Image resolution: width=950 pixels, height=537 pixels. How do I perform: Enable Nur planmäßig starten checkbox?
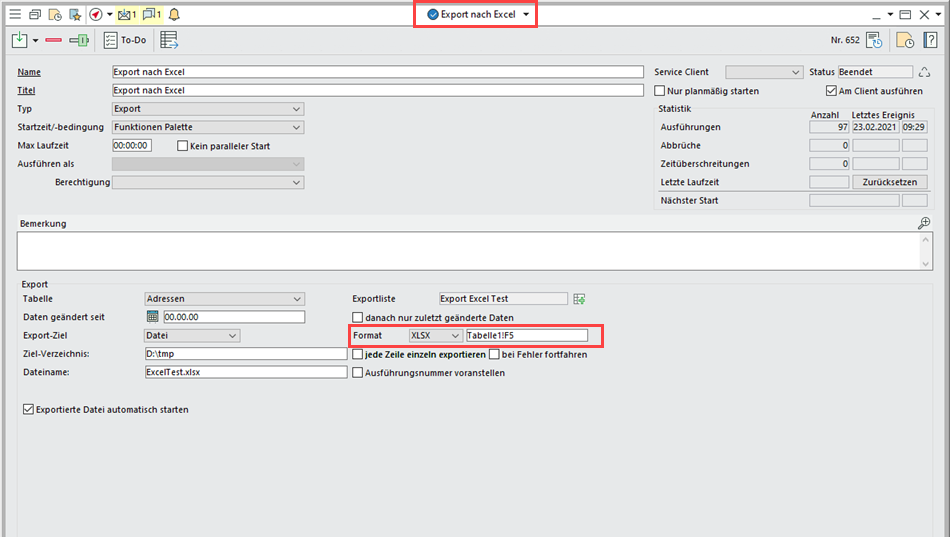point(660,91)
